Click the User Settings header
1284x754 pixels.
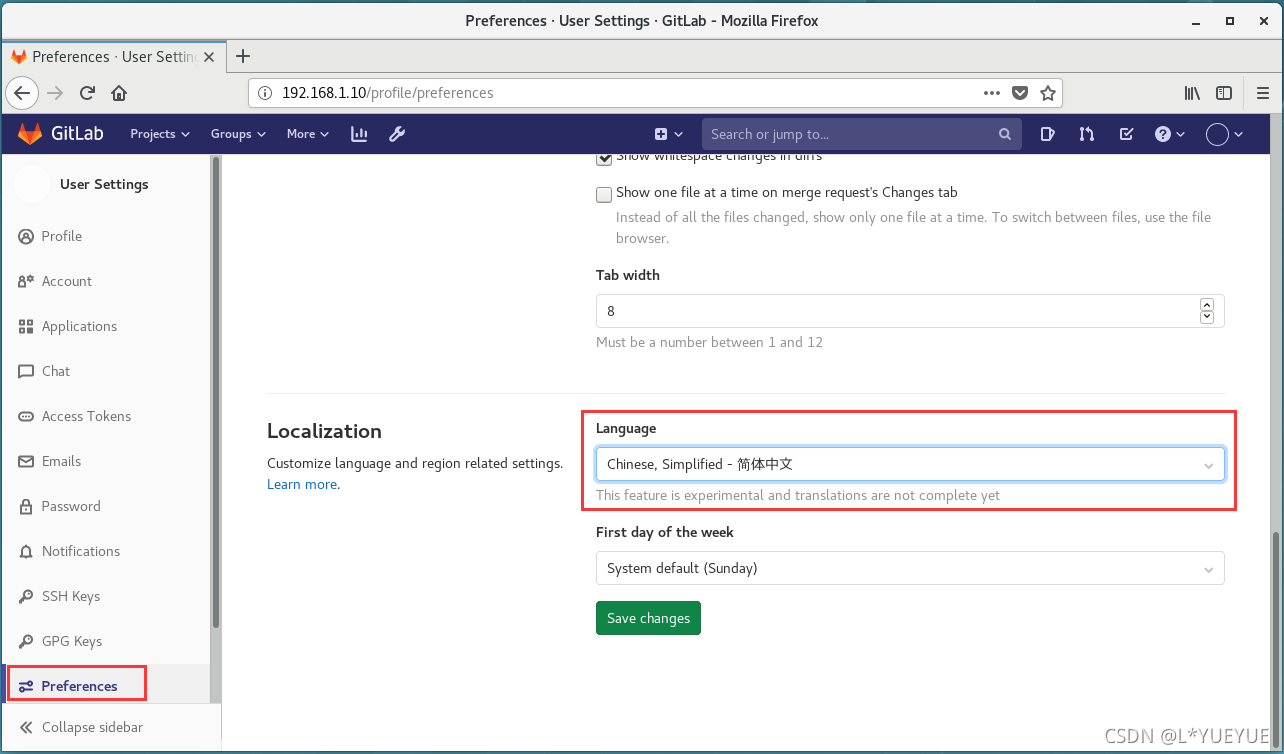click(104, 184)
